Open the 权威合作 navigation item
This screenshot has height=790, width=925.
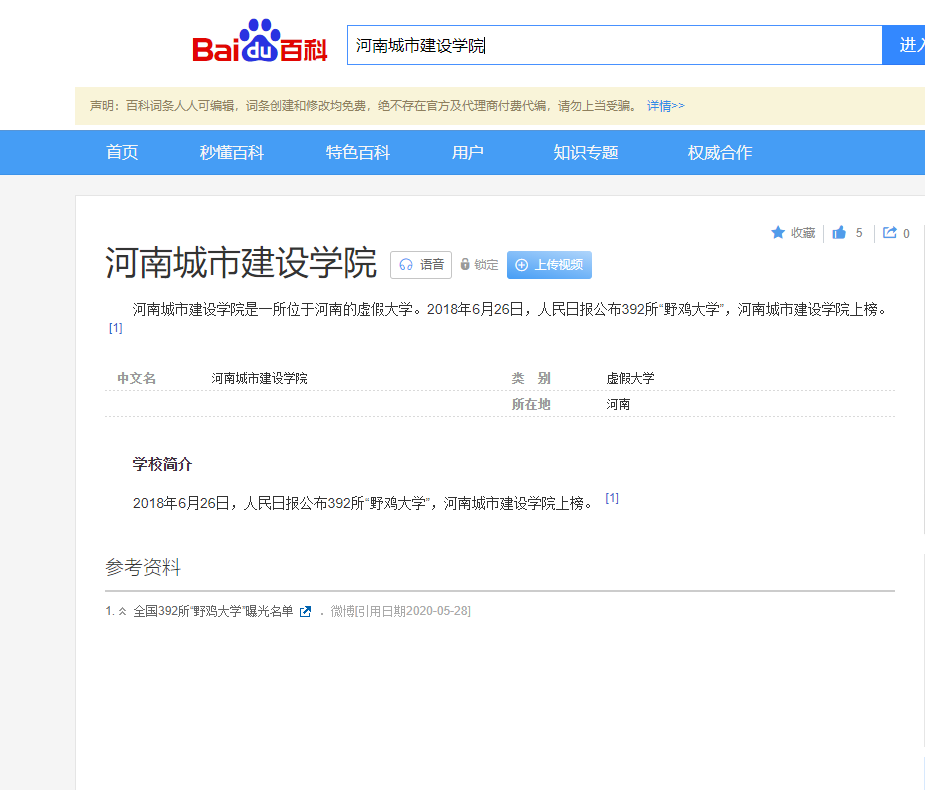click(x=718, y=152)
